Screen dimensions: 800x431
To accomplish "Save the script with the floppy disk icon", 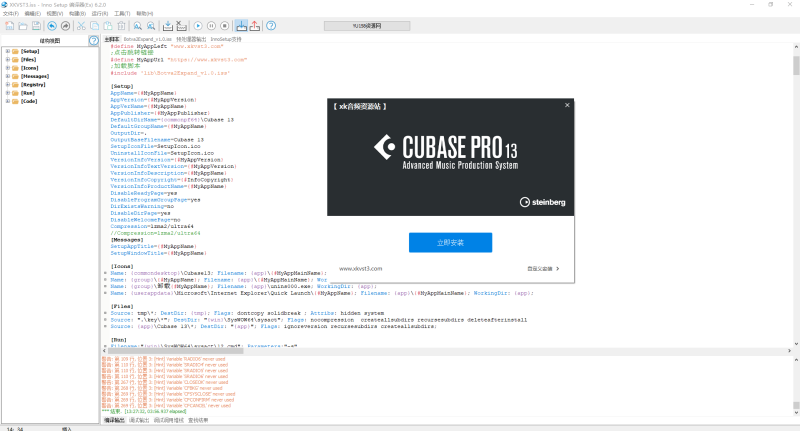I will 36,26.
